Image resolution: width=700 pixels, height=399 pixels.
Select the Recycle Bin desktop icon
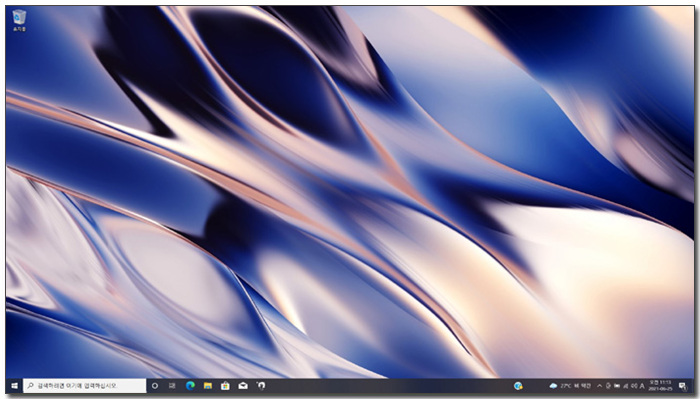pyautogui.click(x=19, y=20)
